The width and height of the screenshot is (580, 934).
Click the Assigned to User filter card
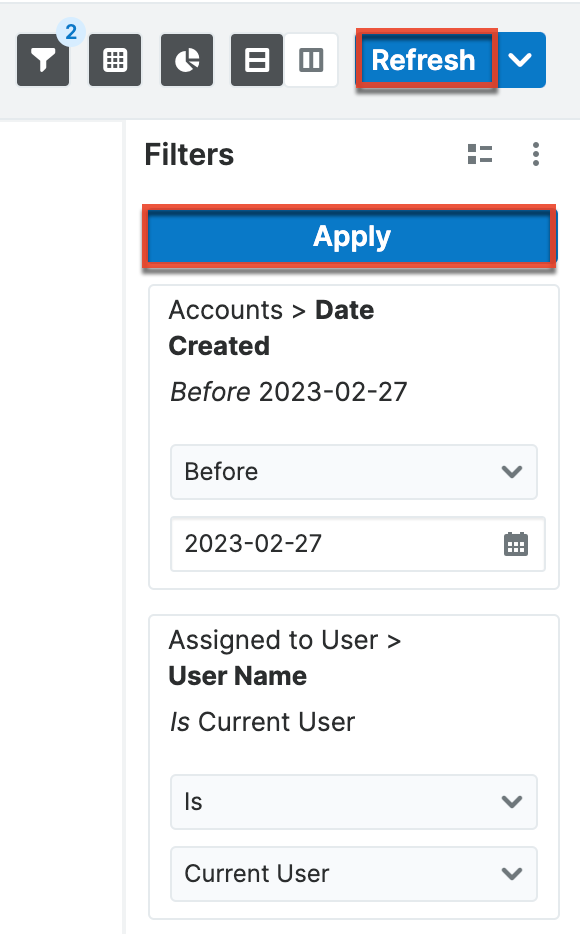point(285,658)
